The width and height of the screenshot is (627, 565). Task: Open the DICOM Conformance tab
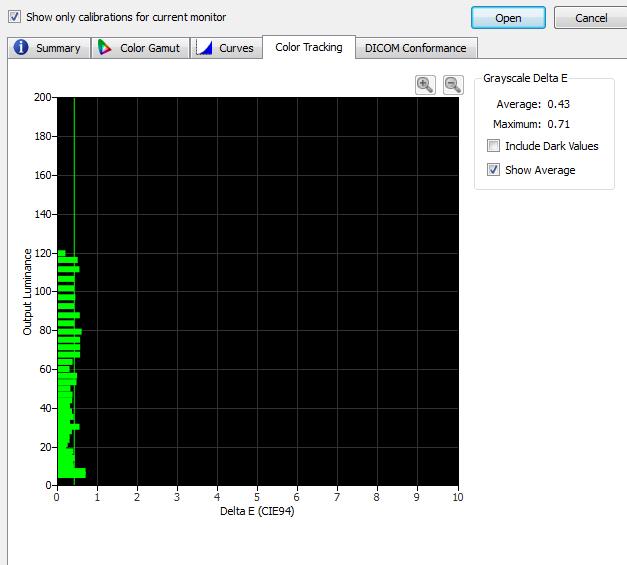[x=416, y=48]
